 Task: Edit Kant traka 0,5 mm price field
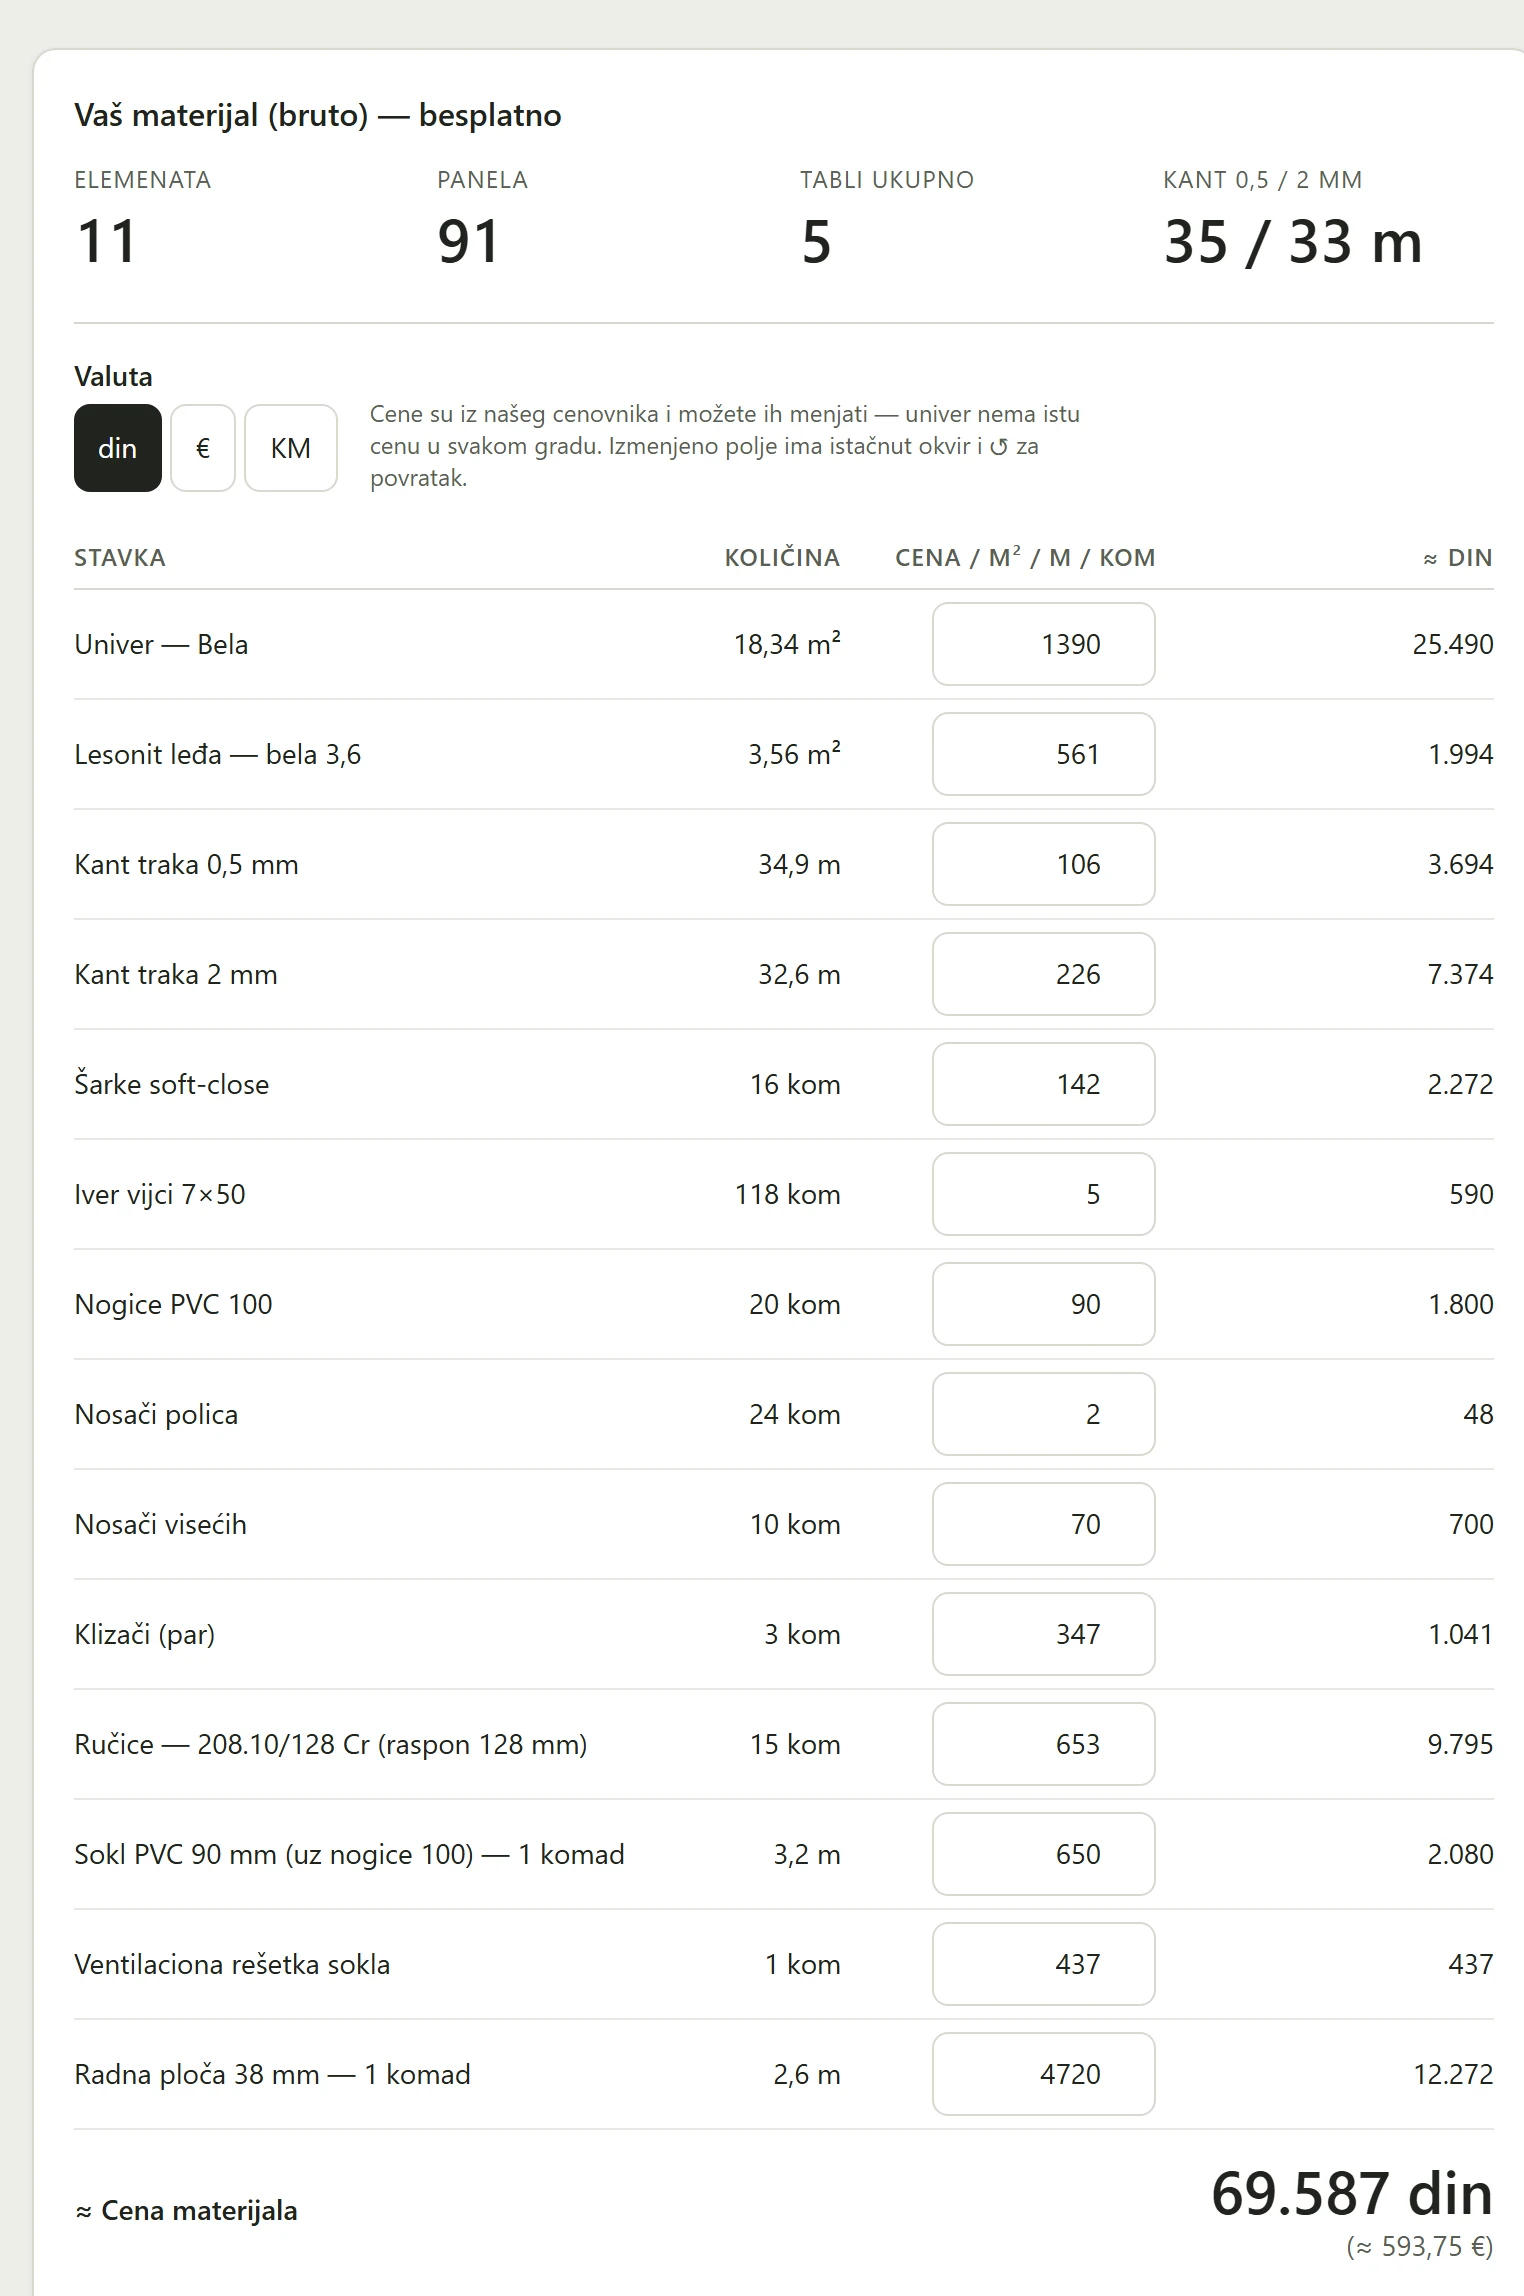tap(1044, 864)
